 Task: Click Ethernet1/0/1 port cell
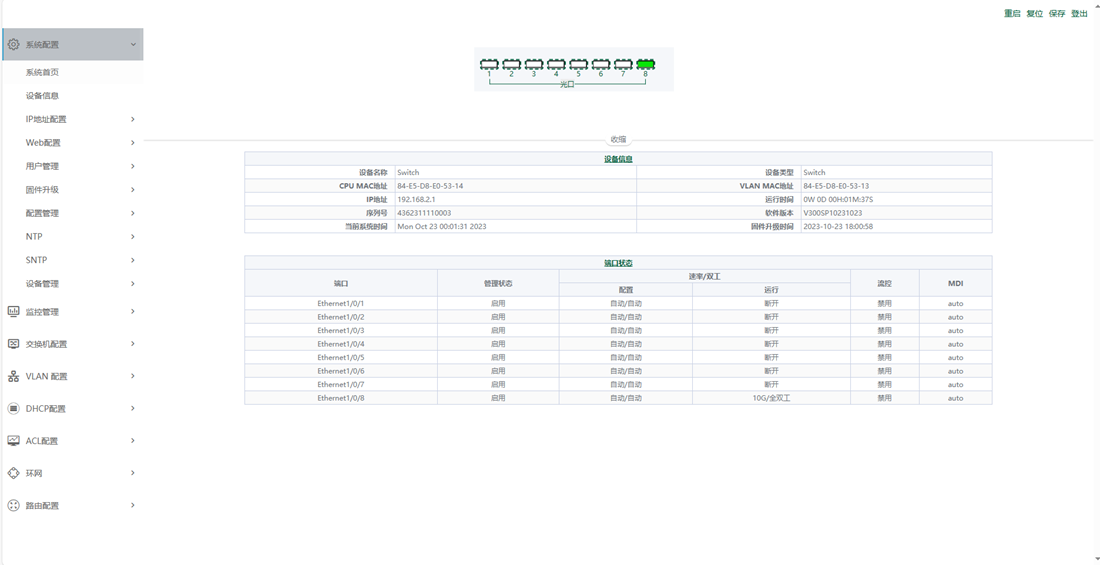tap(341, 303)
